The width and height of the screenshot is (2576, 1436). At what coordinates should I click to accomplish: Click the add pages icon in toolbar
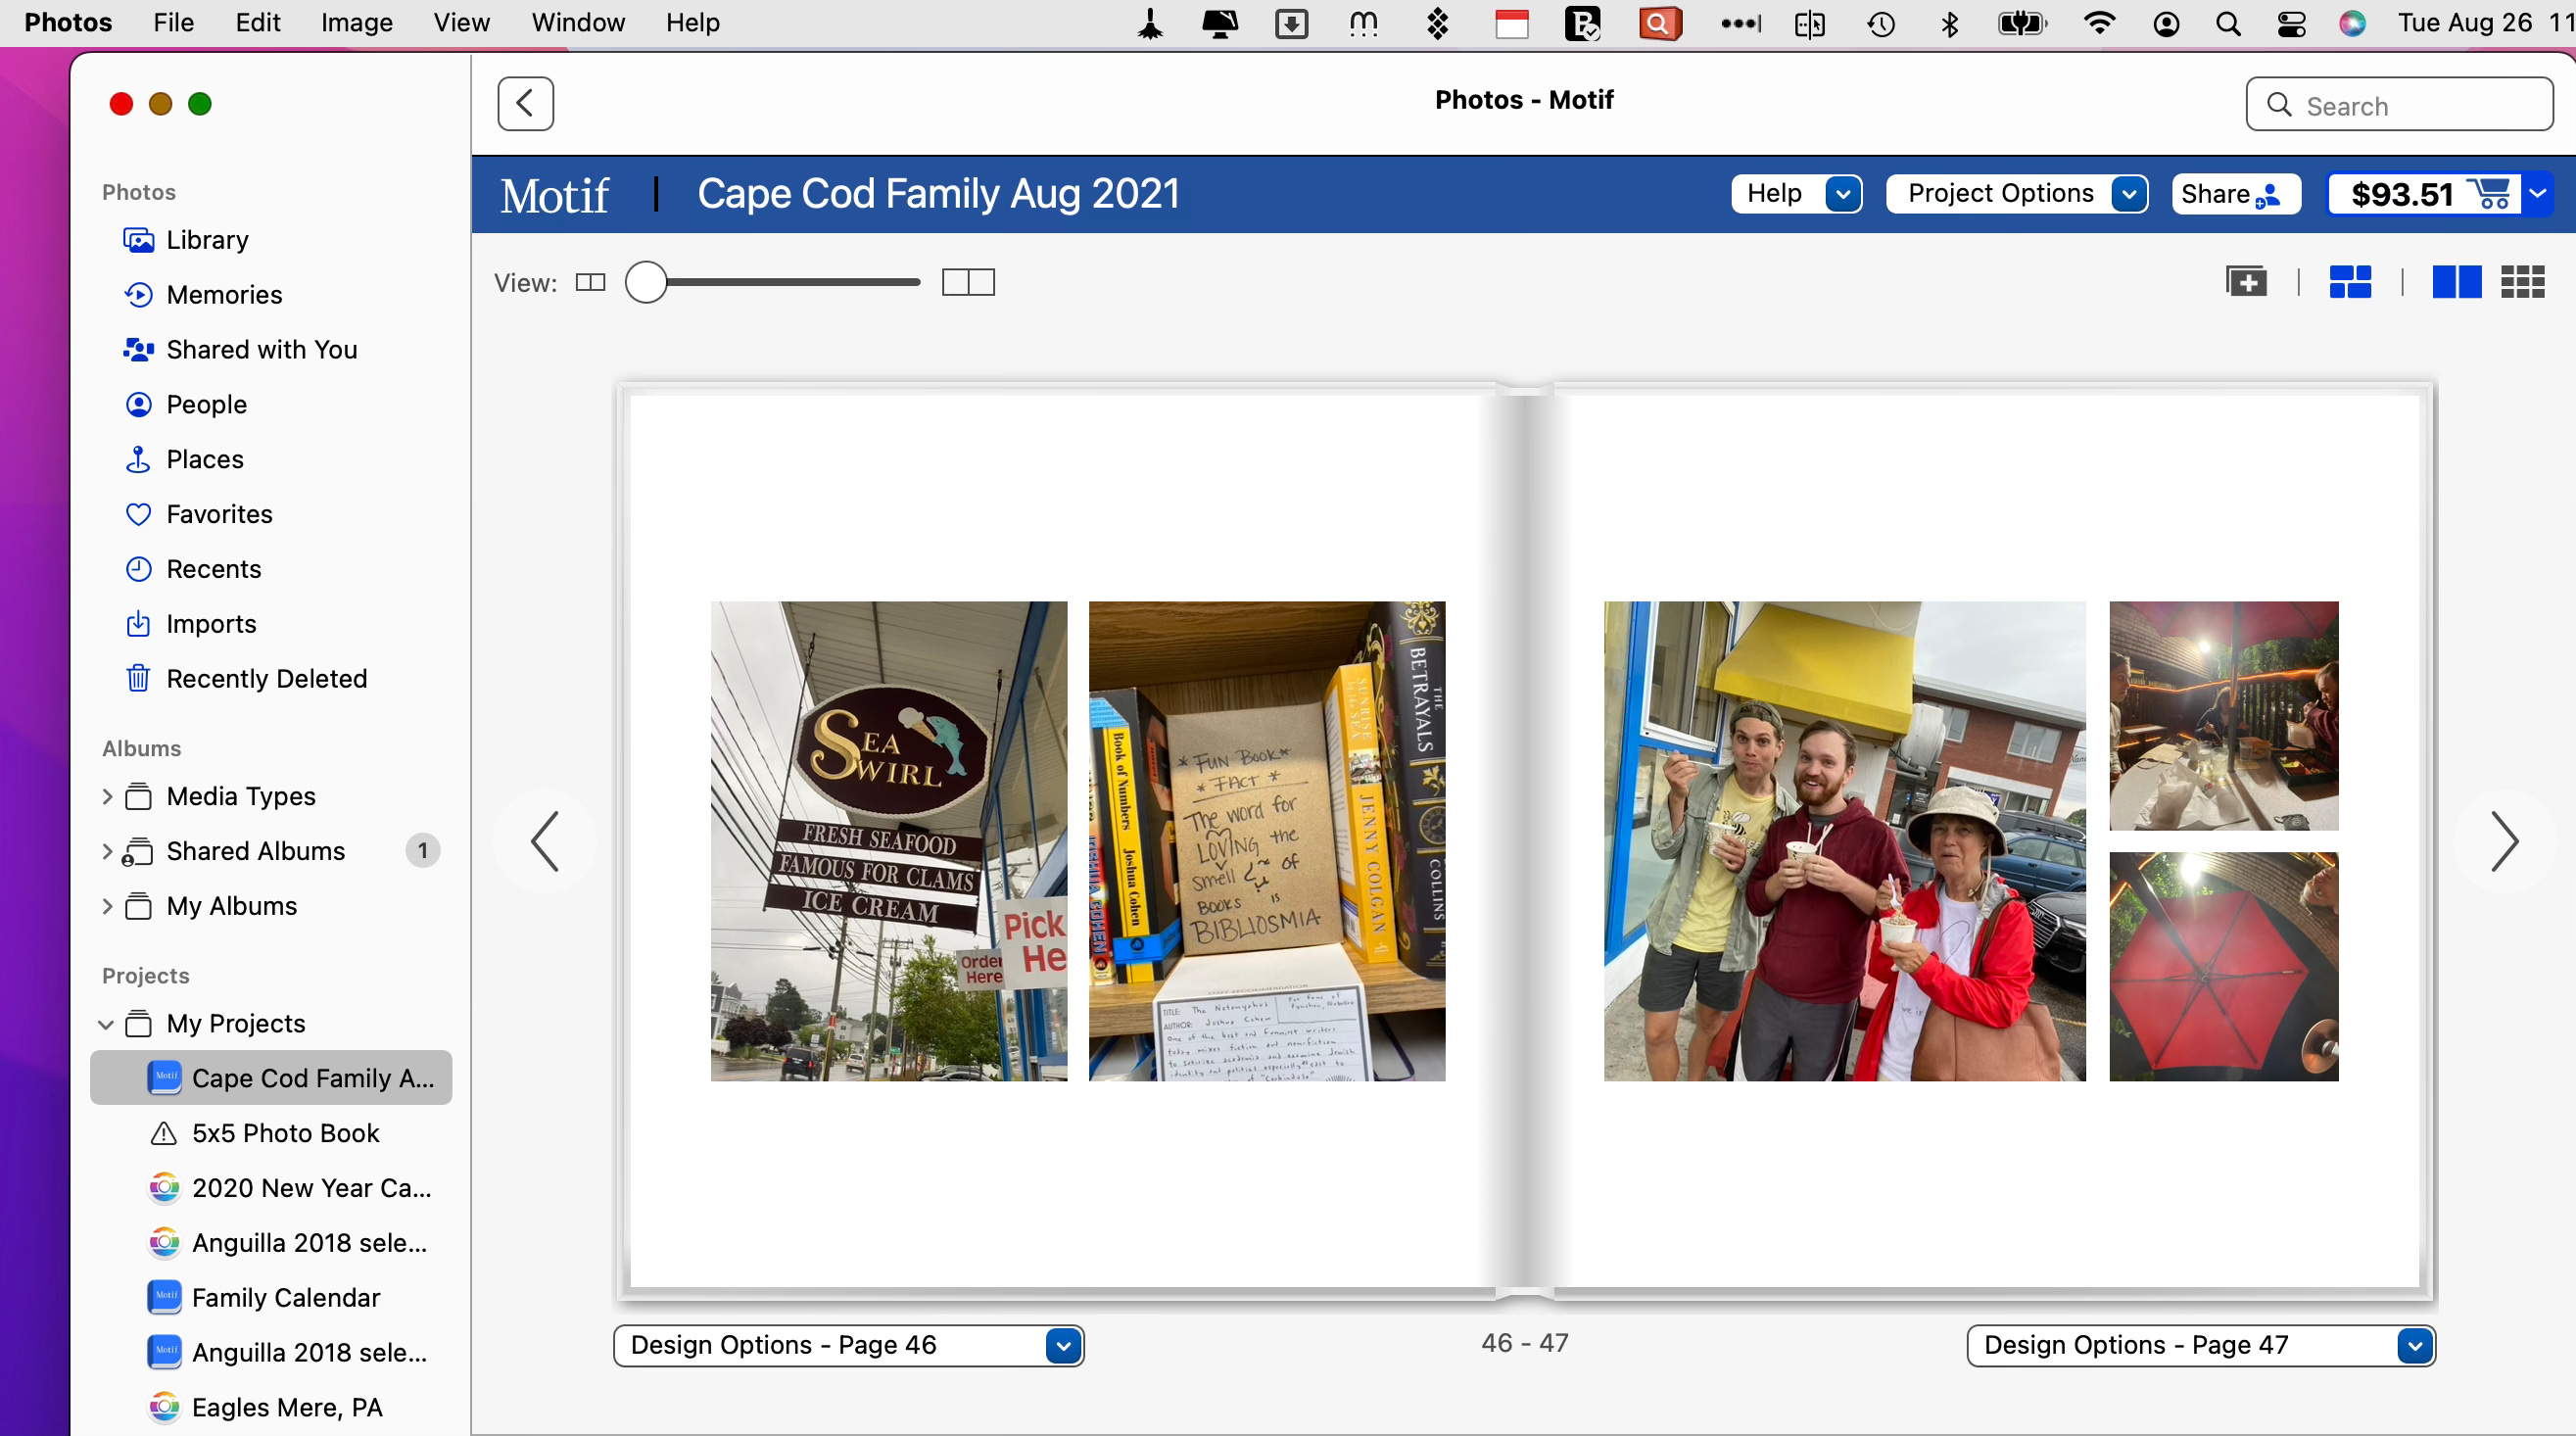2245,282
